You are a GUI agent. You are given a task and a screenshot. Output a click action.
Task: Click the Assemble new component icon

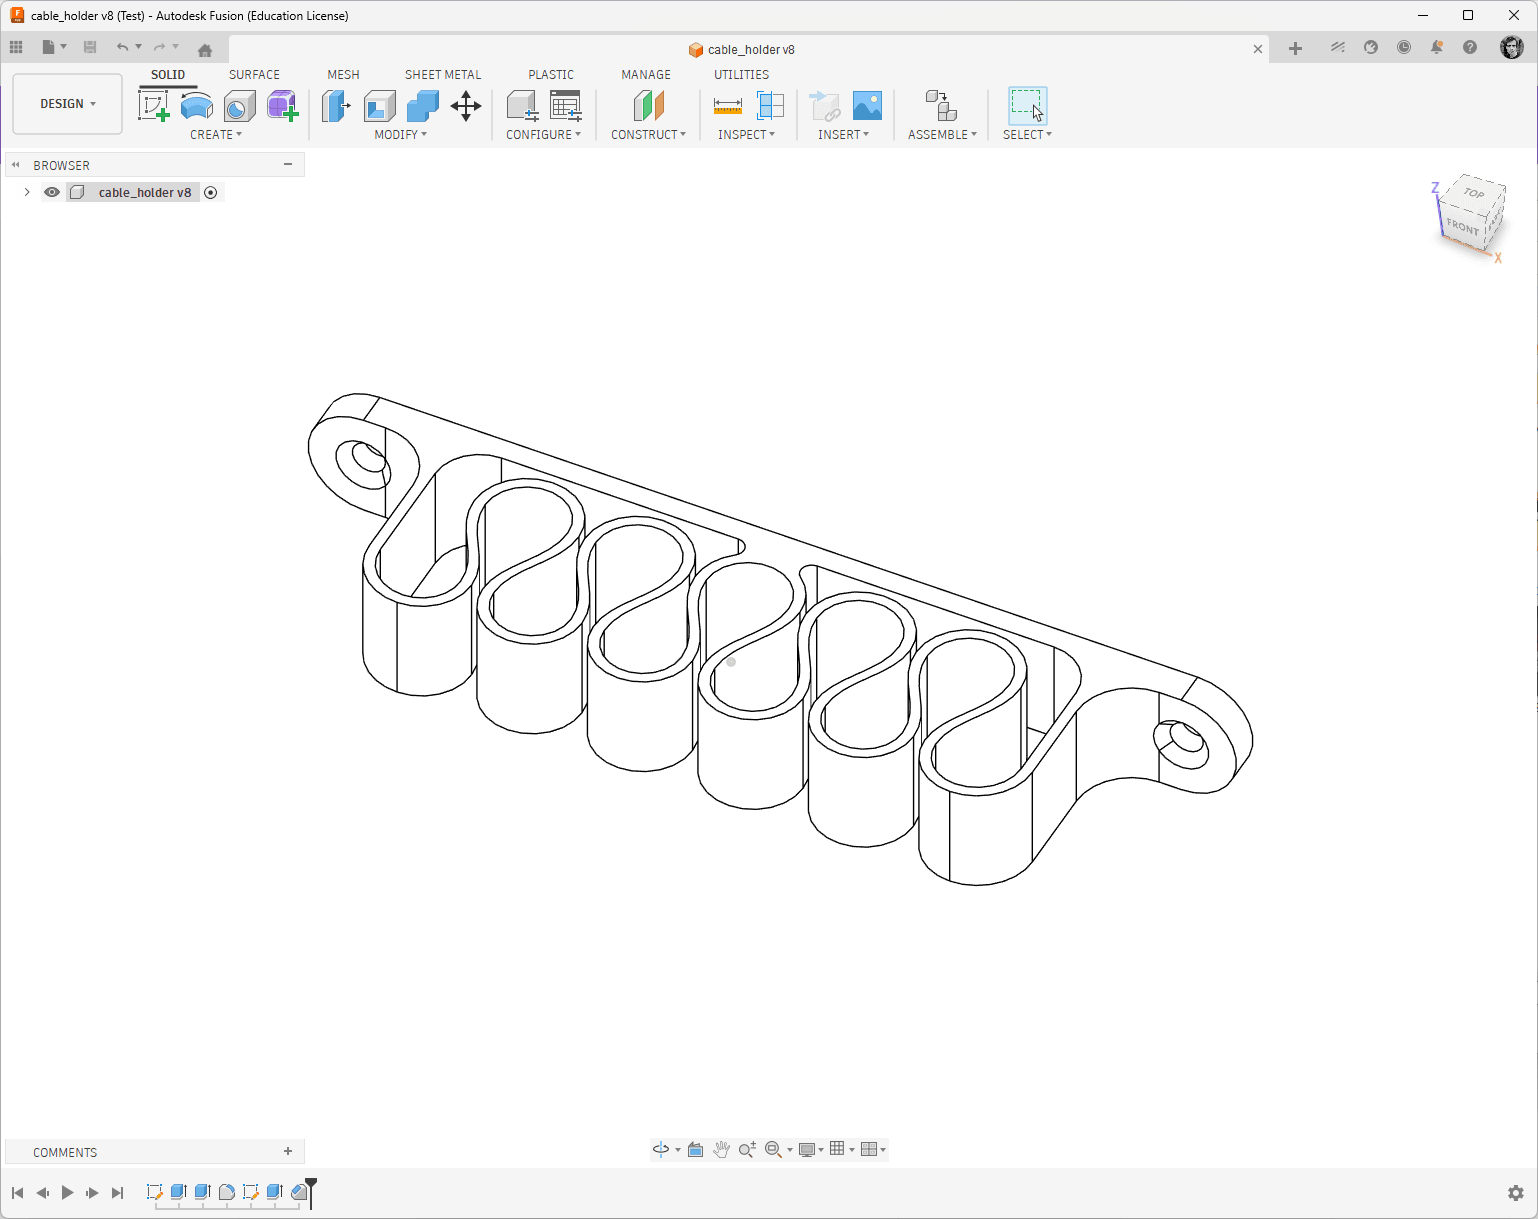941,105
